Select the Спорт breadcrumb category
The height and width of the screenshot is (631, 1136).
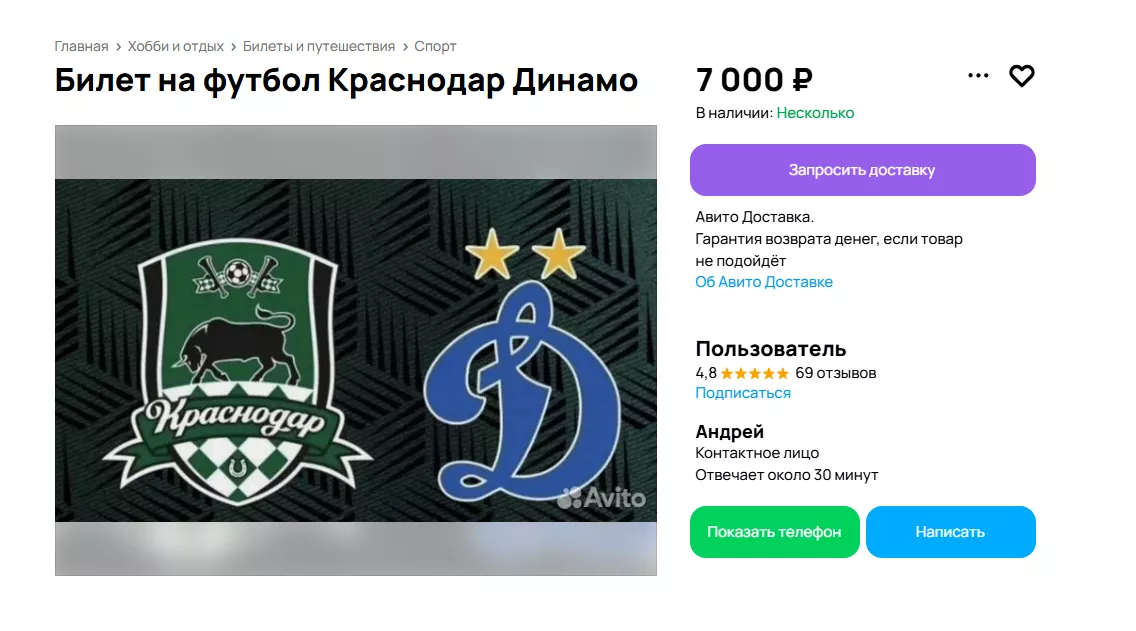435,46
